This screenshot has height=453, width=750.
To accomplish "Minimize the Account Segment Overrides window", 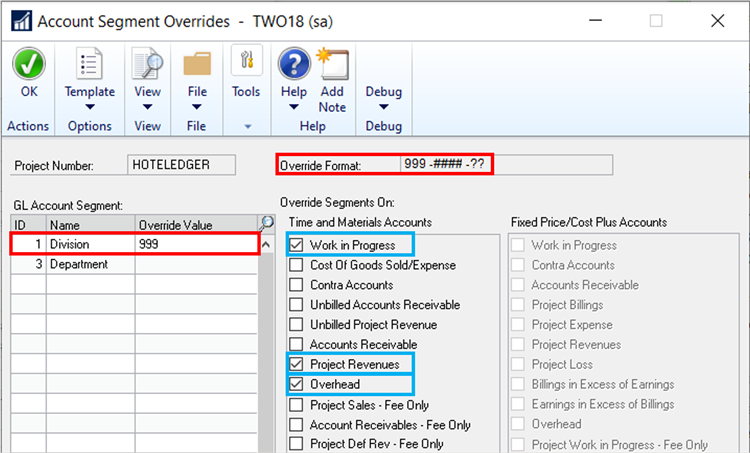I will (x=596, y=21).
